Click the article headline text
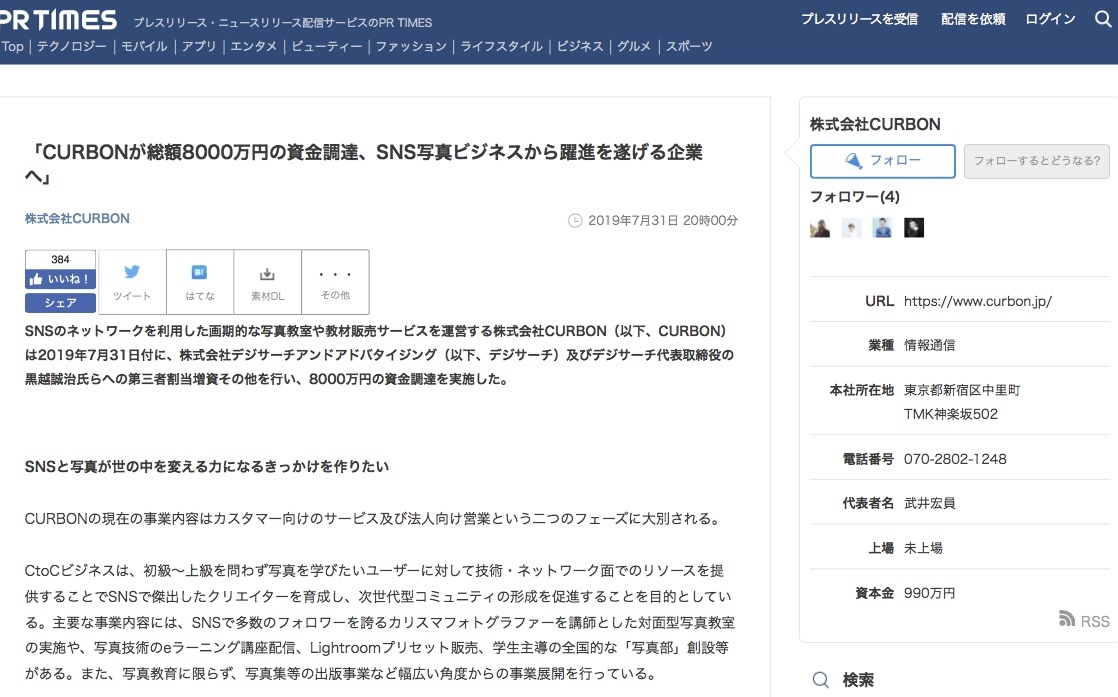 [x=364, y=164]
